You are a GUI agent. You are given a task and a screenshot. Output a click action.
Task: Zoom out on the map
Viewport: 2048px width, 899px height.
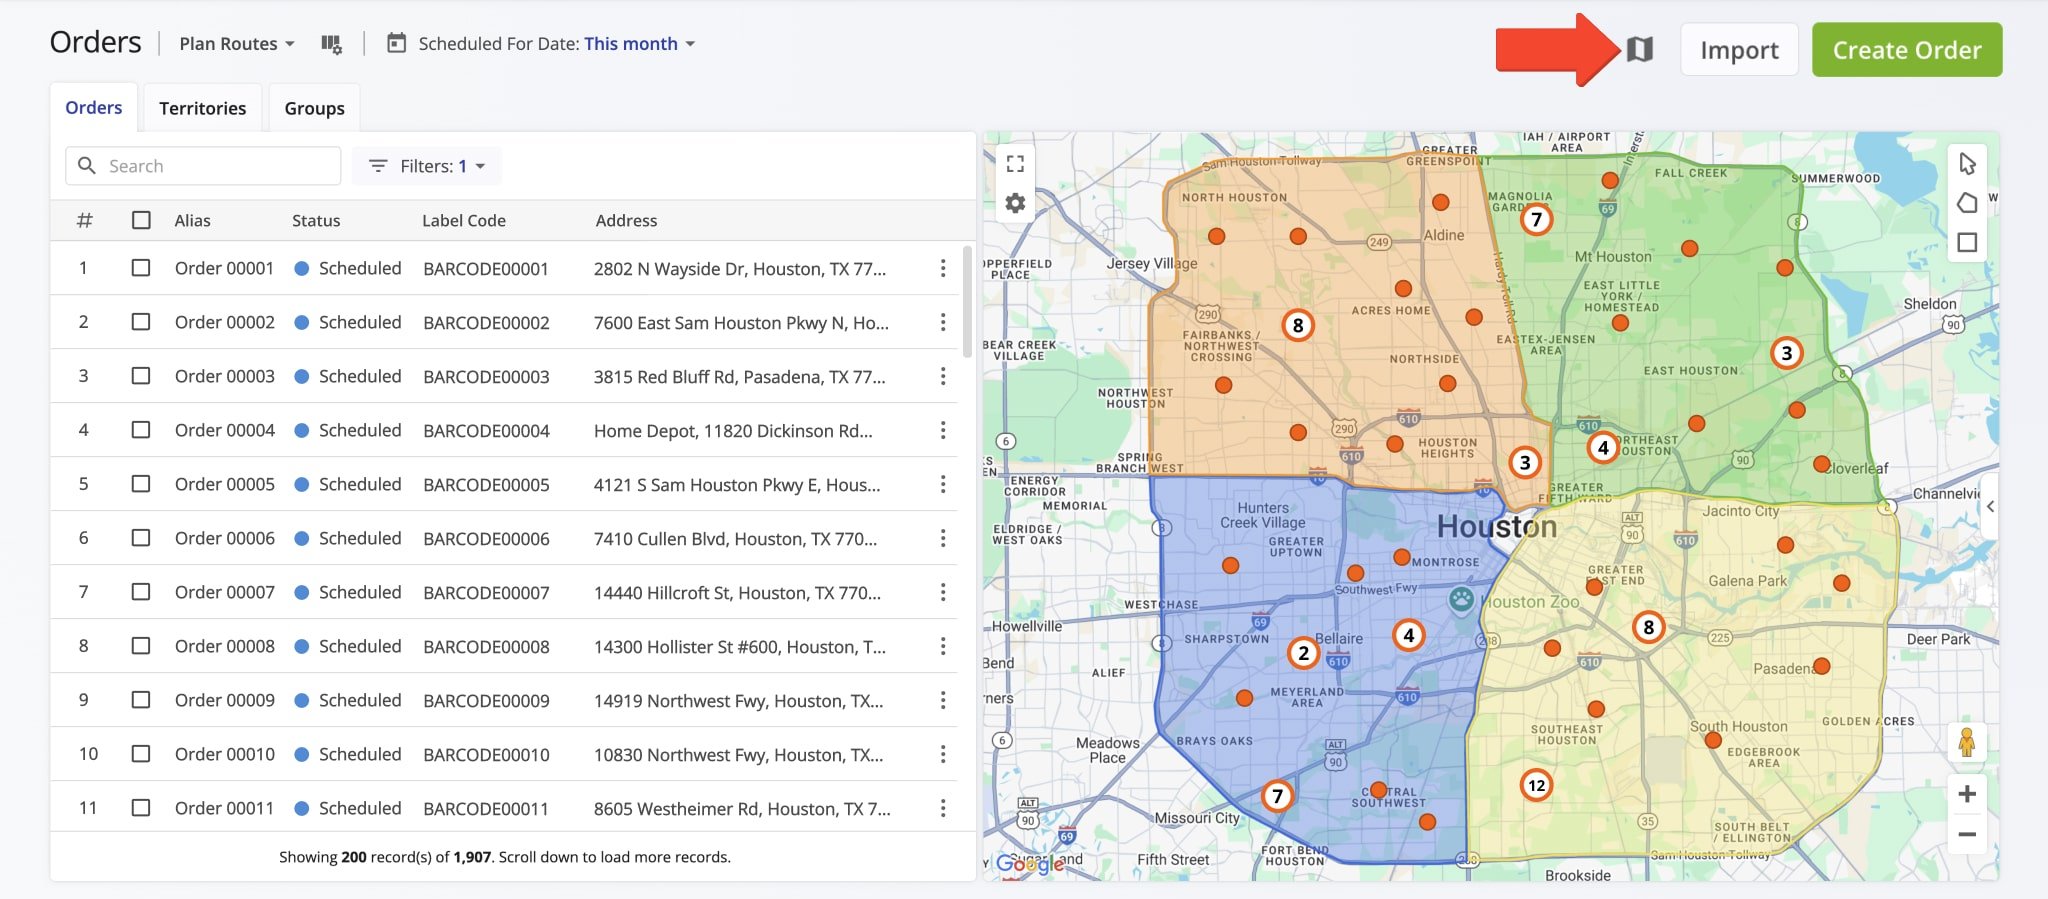[1967, 834]
